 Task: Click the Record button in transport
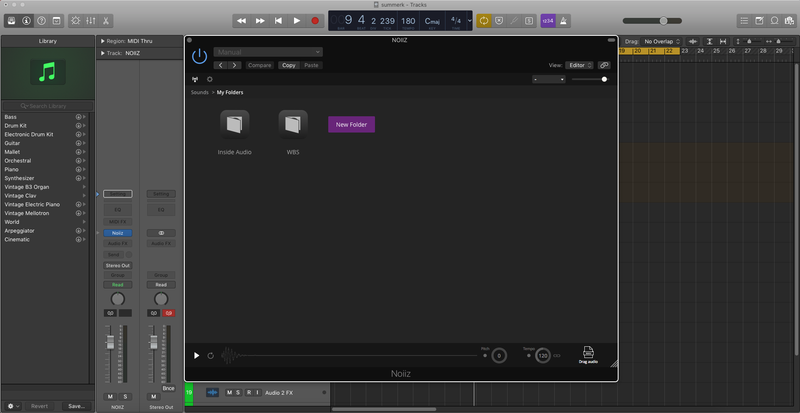[315, 20]
